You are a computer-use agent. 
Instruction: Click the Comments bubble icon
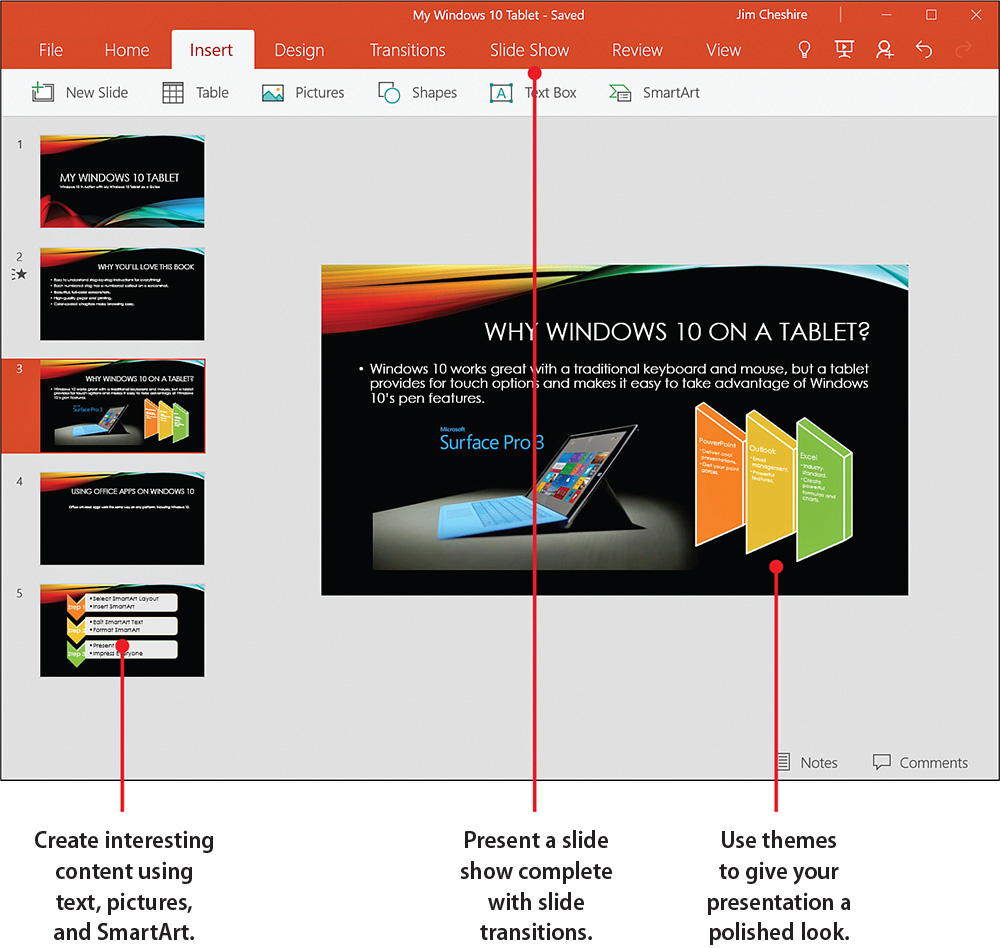pos(881,762)
